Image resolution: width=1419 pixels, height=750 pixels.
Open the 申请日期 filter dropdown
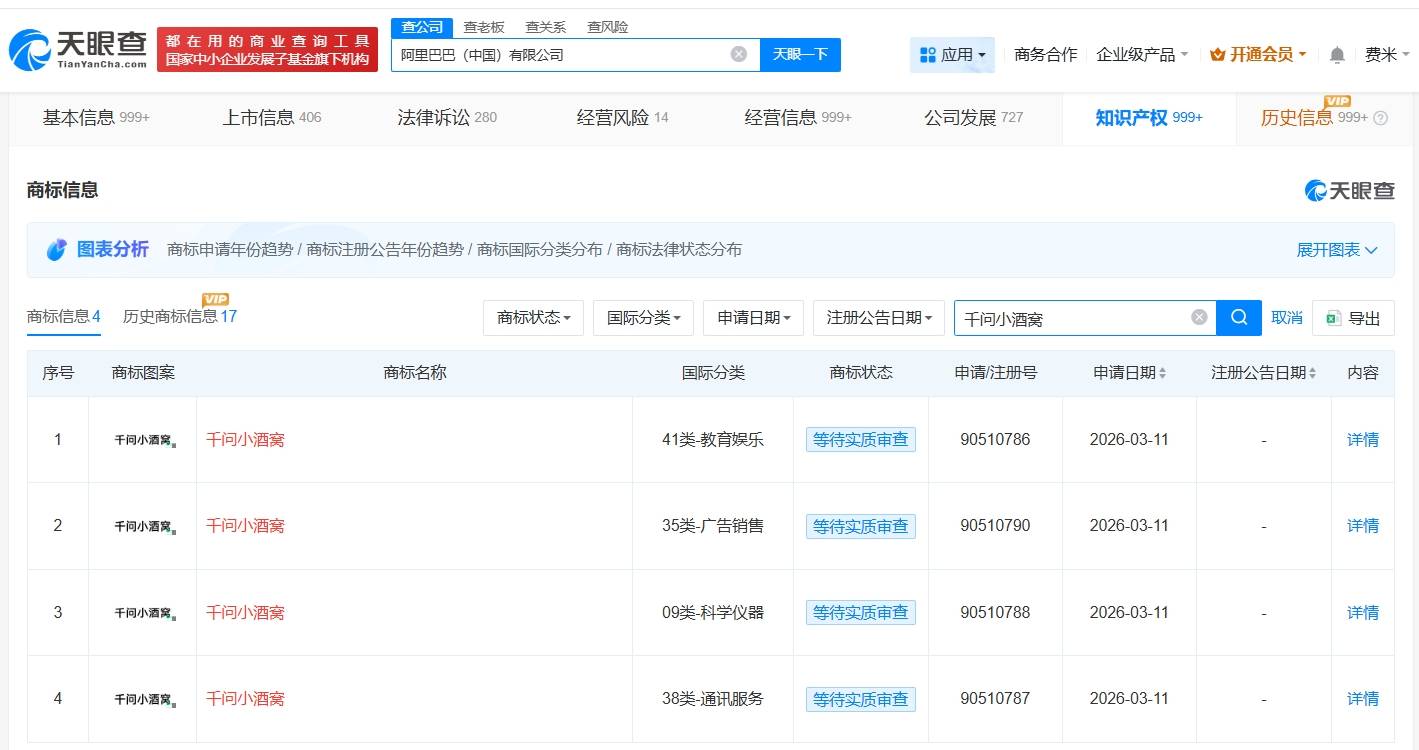pos(753,317)
